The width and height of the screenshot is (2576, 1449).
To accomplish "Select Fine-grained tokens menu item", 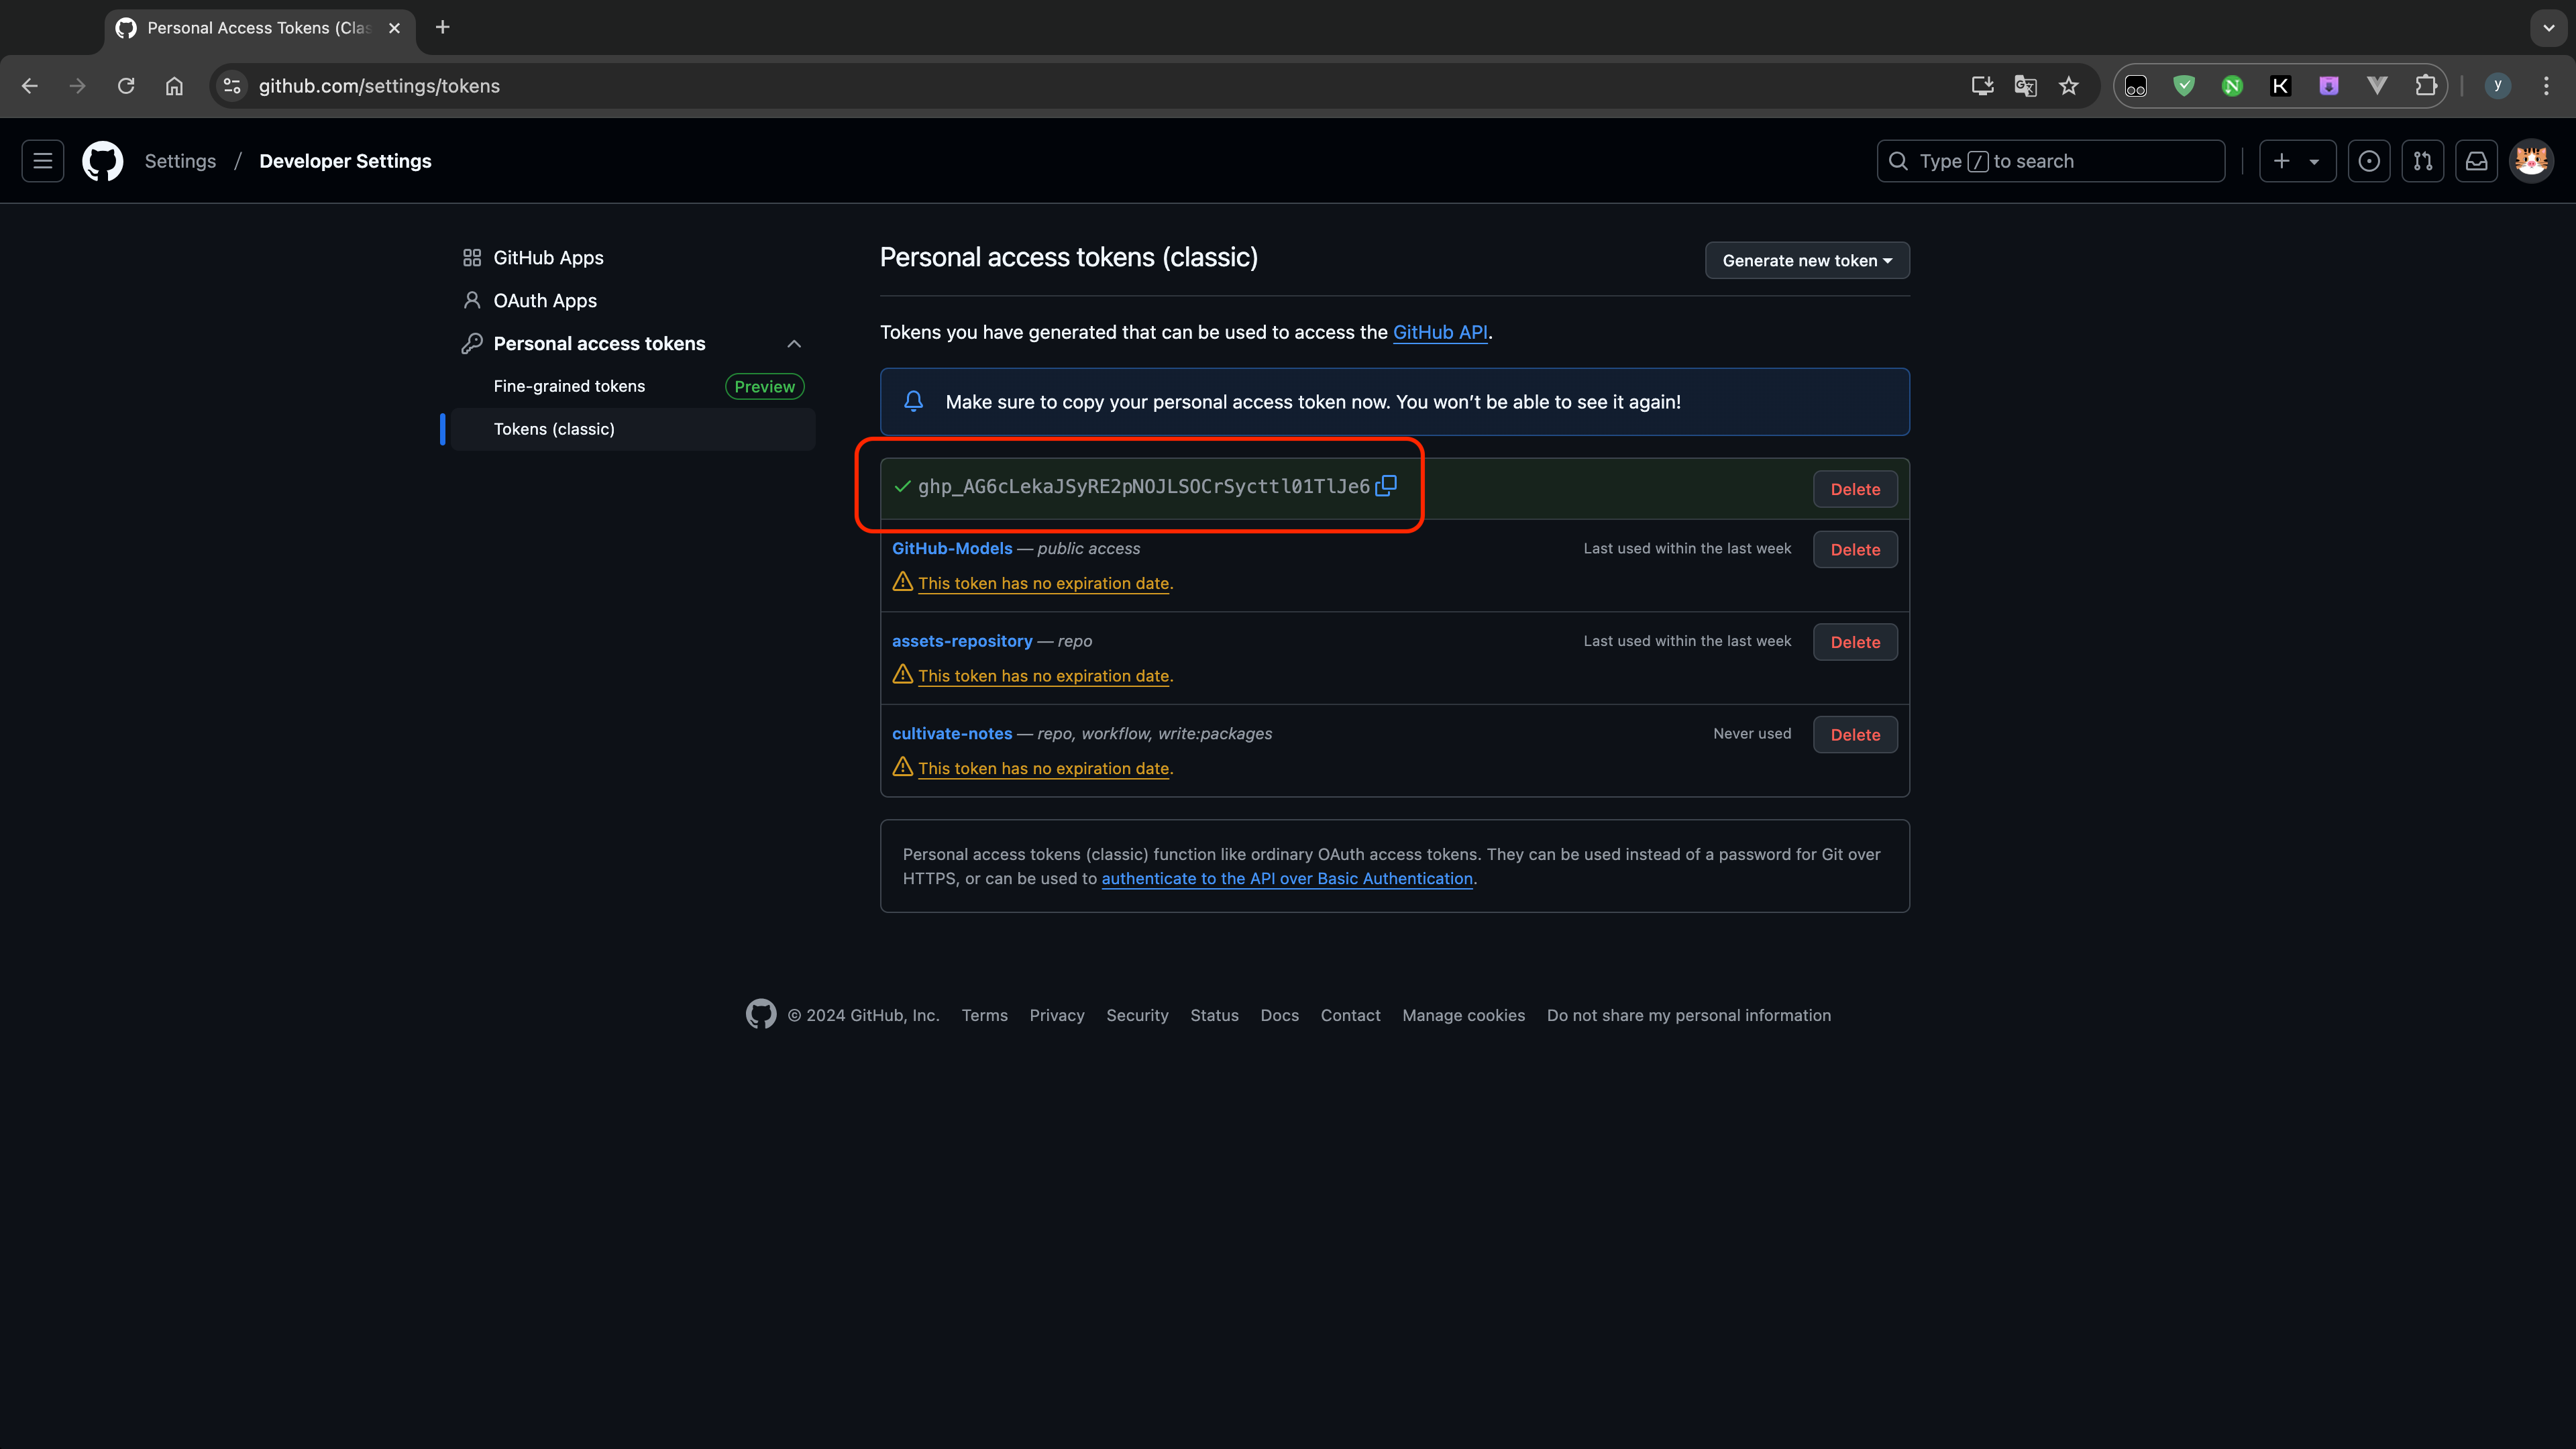I will point(569,386).
